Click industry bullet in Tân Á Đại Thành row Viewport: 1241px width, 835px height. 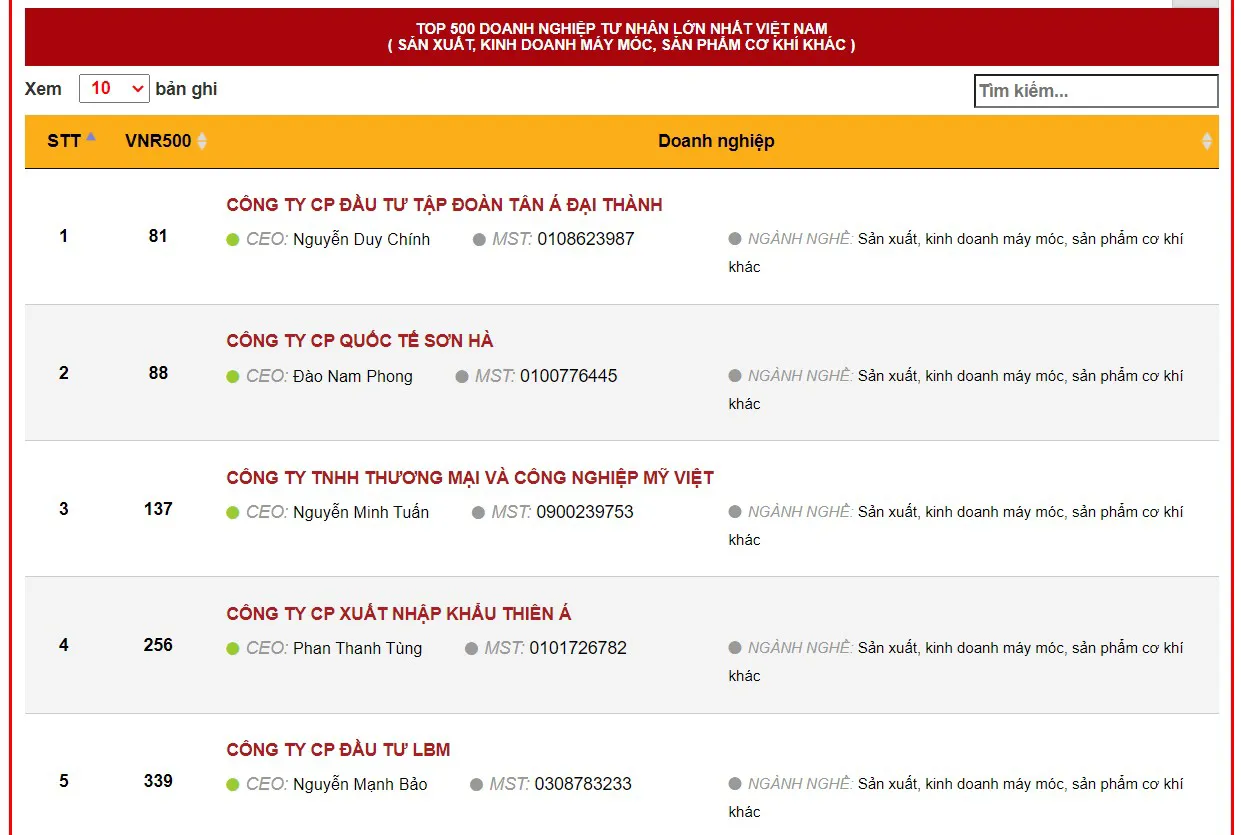735,239
